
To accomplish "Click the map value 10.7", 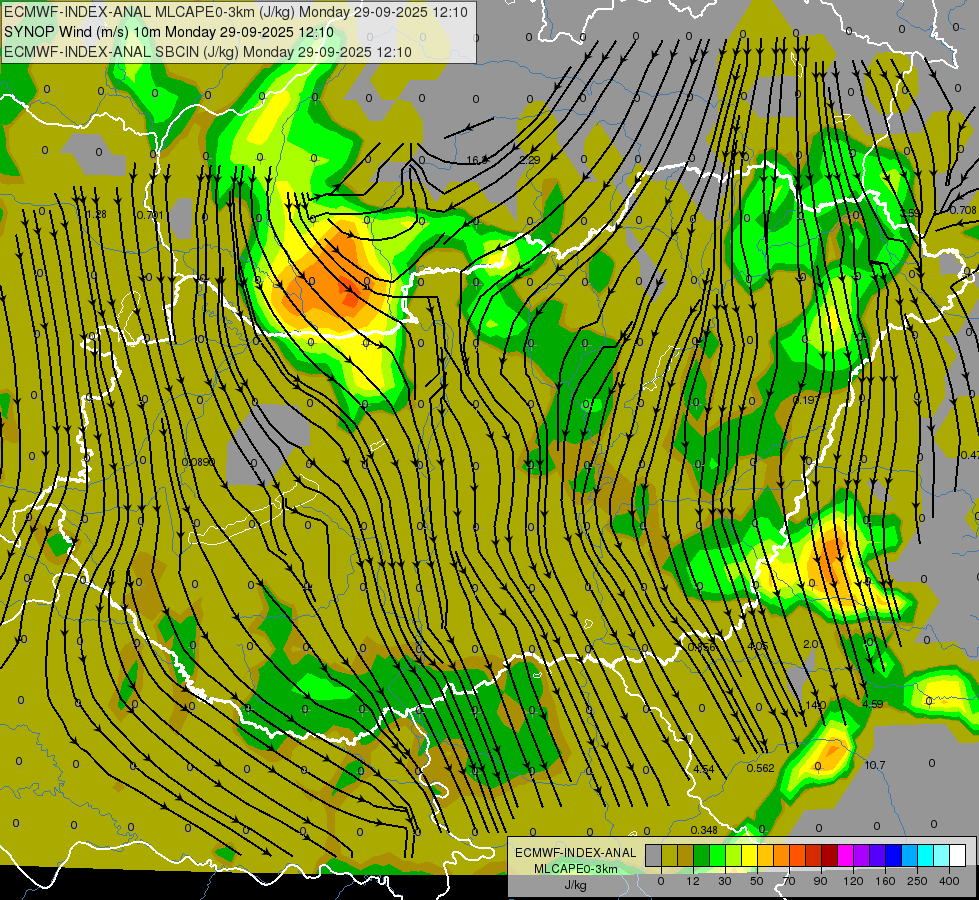I will point(874,765).
